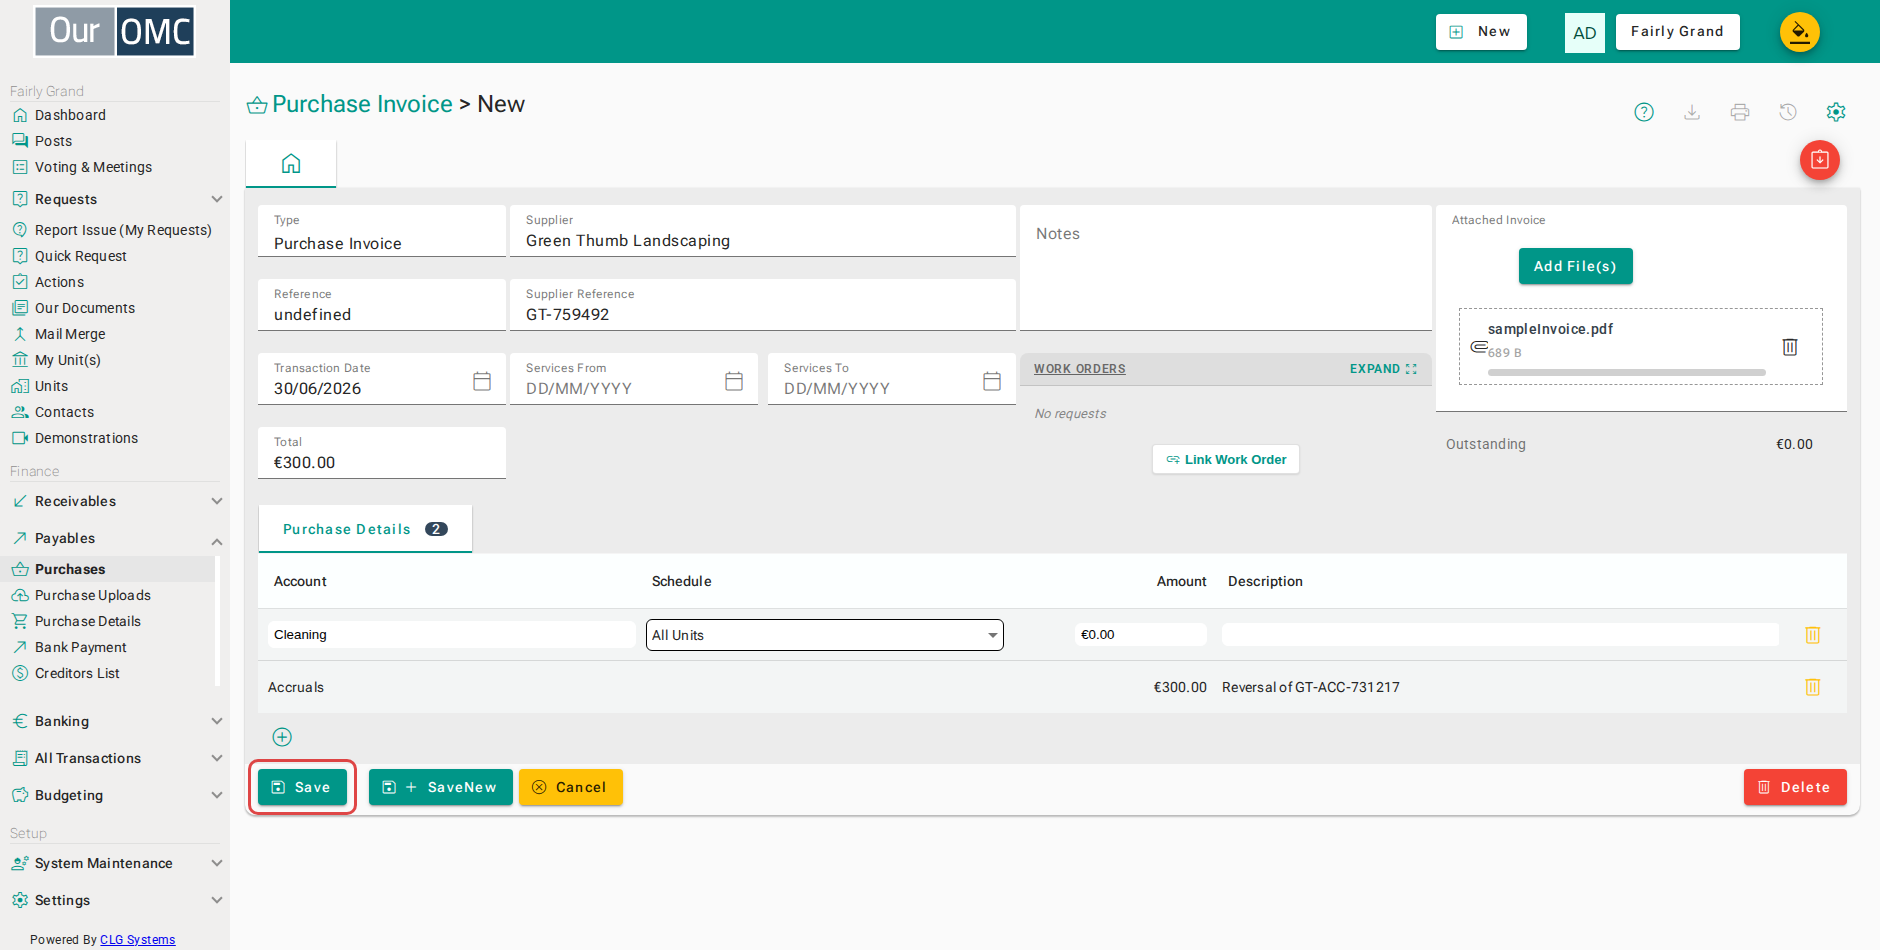
Task: Open the history clock icon
Action: pyautogui.click(x=1788, y=112)
